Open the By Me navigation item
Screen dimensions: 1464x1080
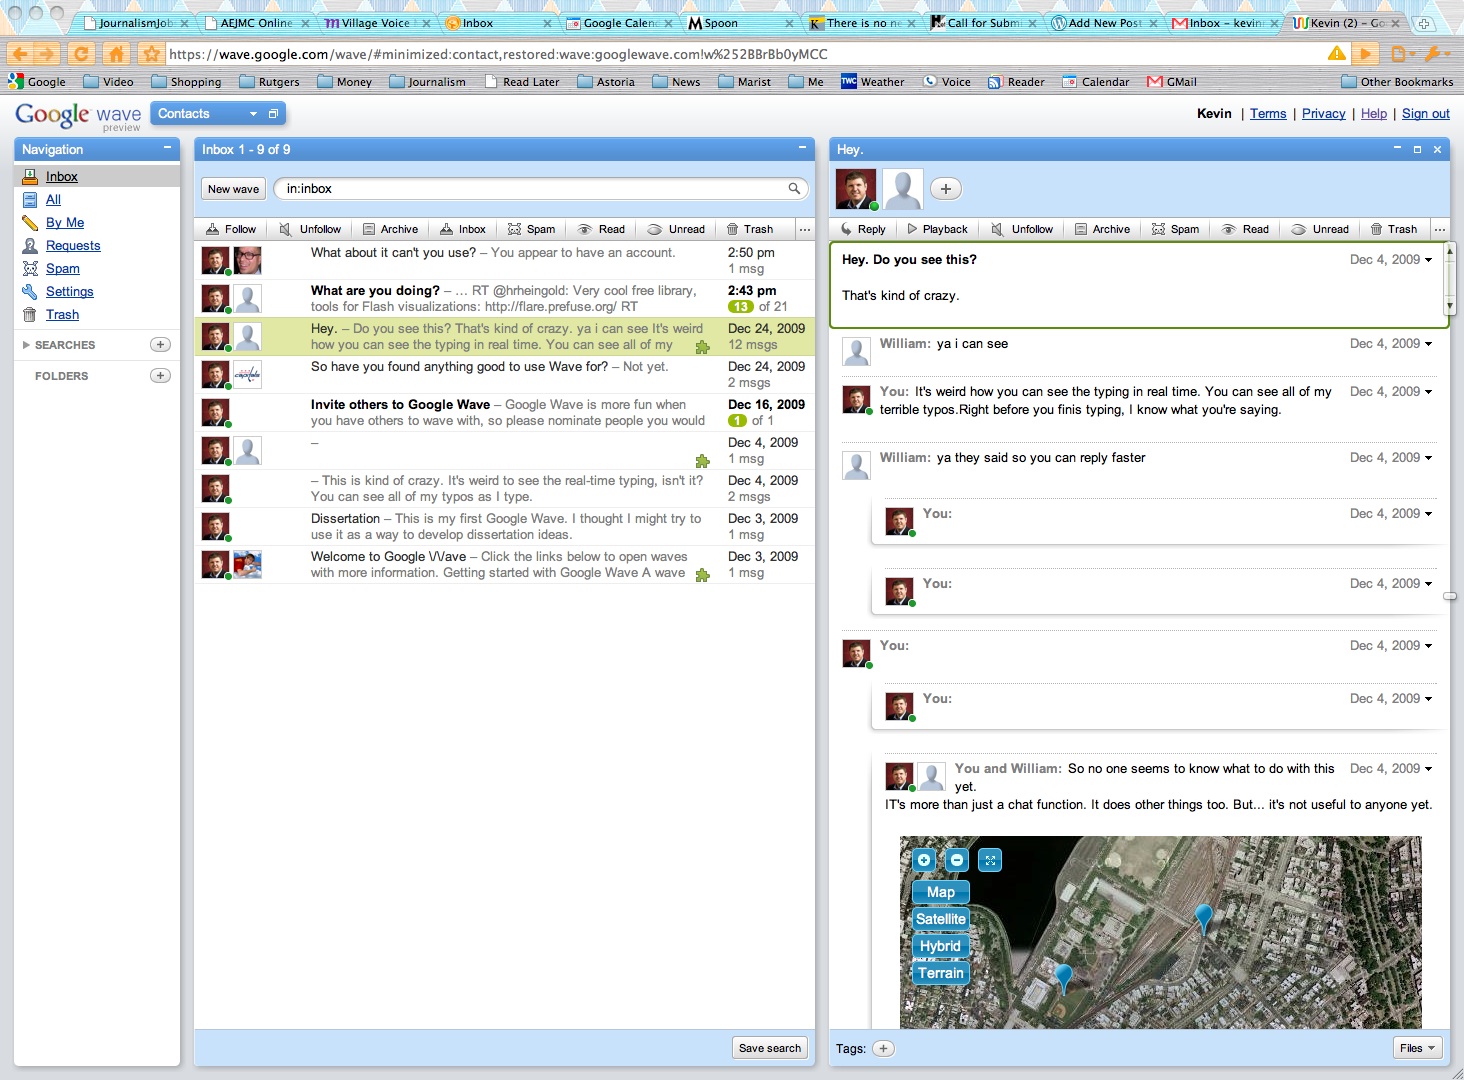click(65, 223)
